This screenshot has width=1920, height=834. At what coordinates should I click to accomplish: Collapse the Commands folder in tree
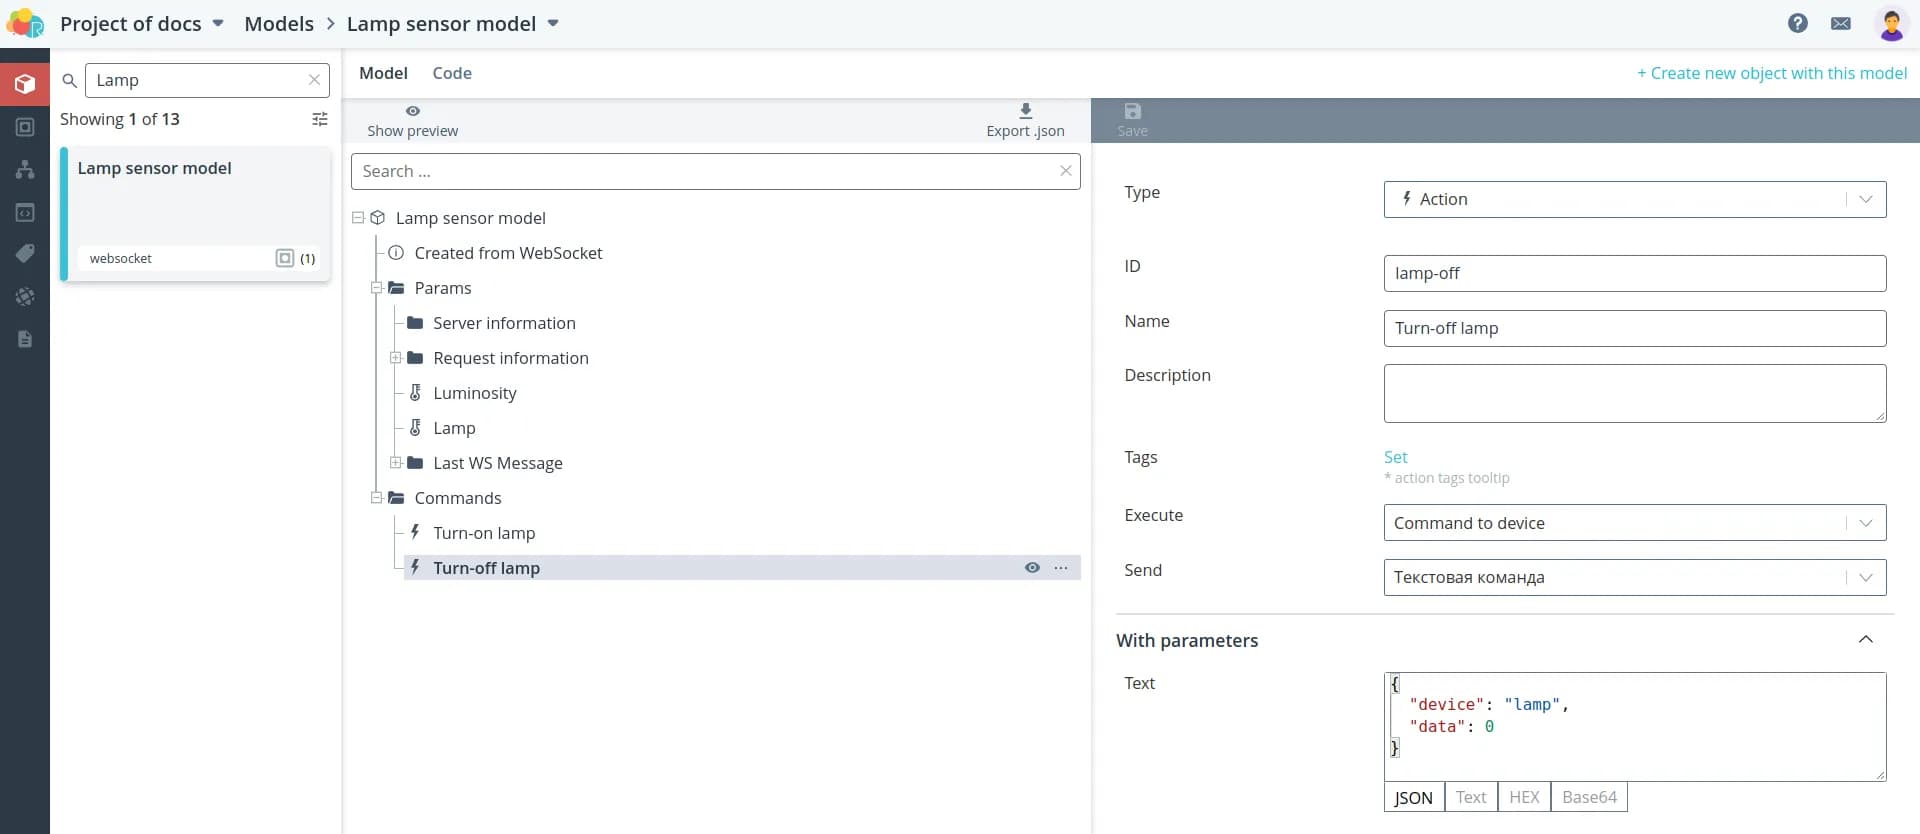click(x=377, y=498)
